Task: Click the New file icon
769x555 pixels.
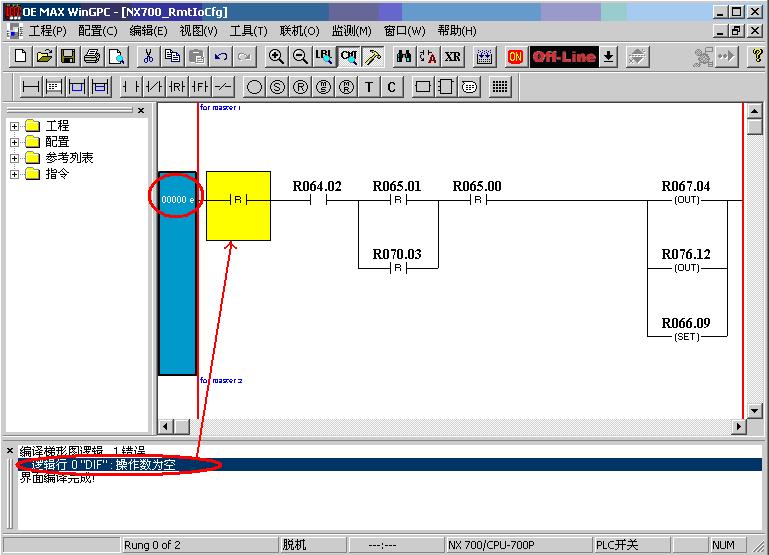Action: tap(21, 56)
